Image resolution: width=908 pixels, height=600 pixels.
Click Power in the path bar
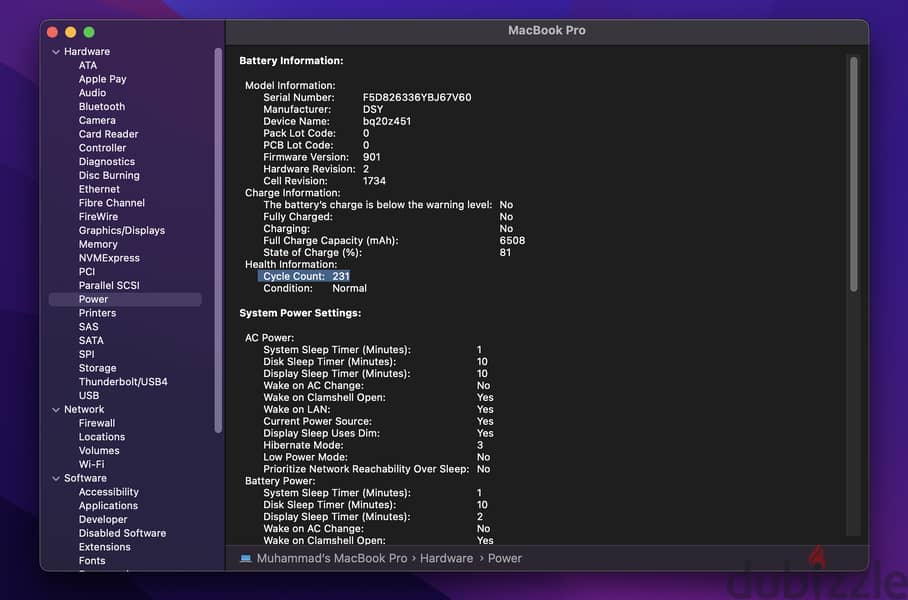tap(505, 559)
